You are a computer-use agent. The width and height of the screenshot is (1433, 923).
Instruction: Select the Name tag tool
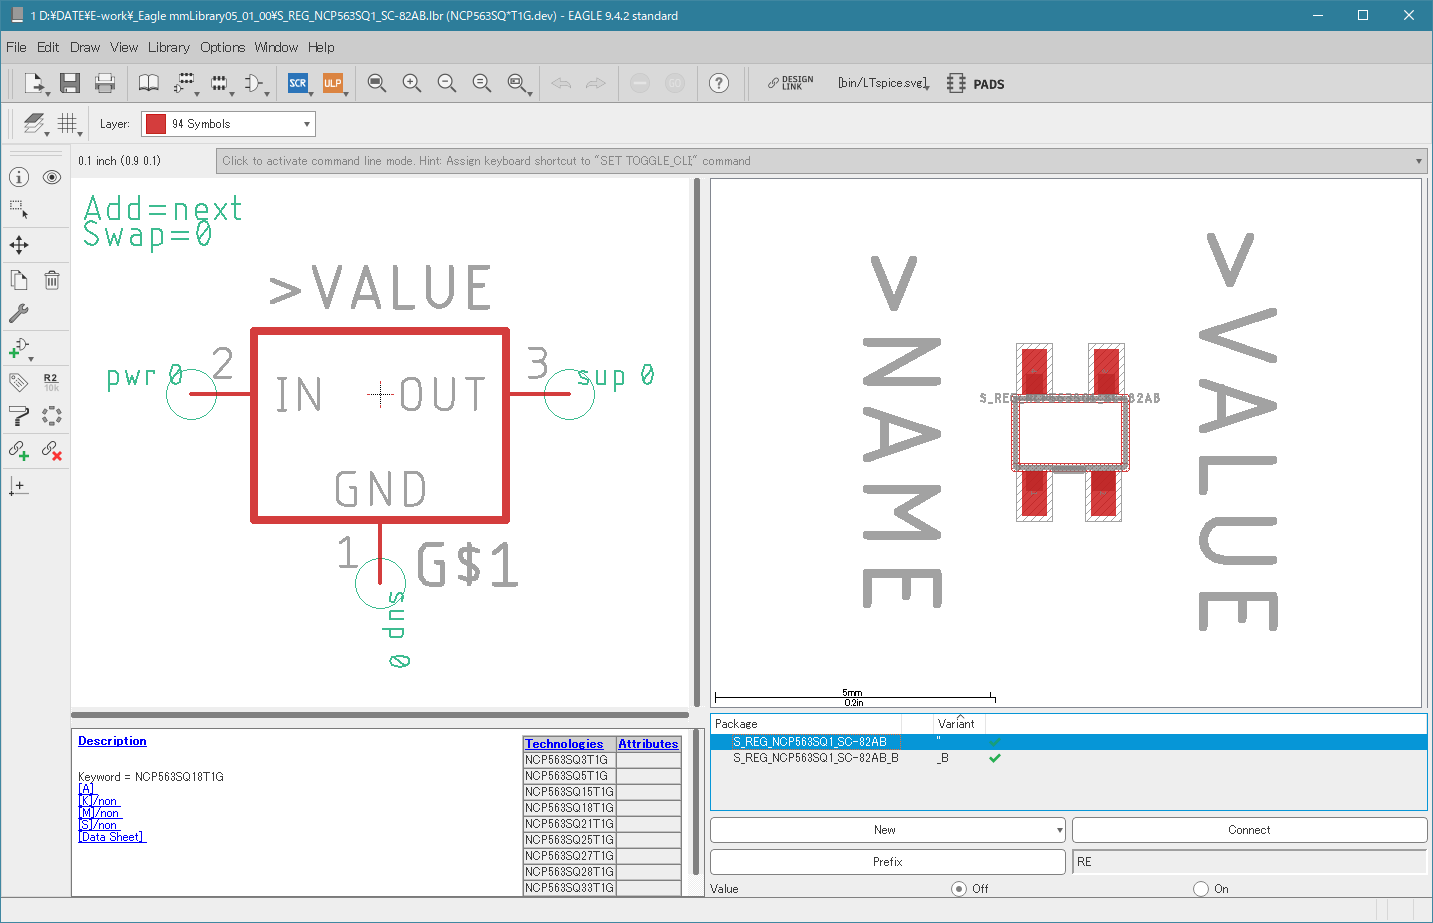tap(19, 382)
